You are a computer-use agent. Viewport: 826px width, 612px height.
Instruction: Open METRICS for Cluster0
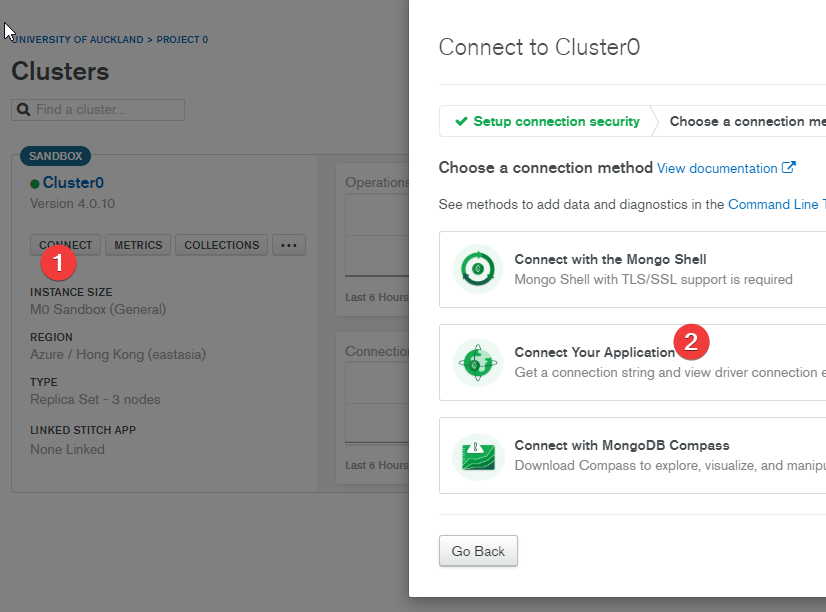[138, 245]
